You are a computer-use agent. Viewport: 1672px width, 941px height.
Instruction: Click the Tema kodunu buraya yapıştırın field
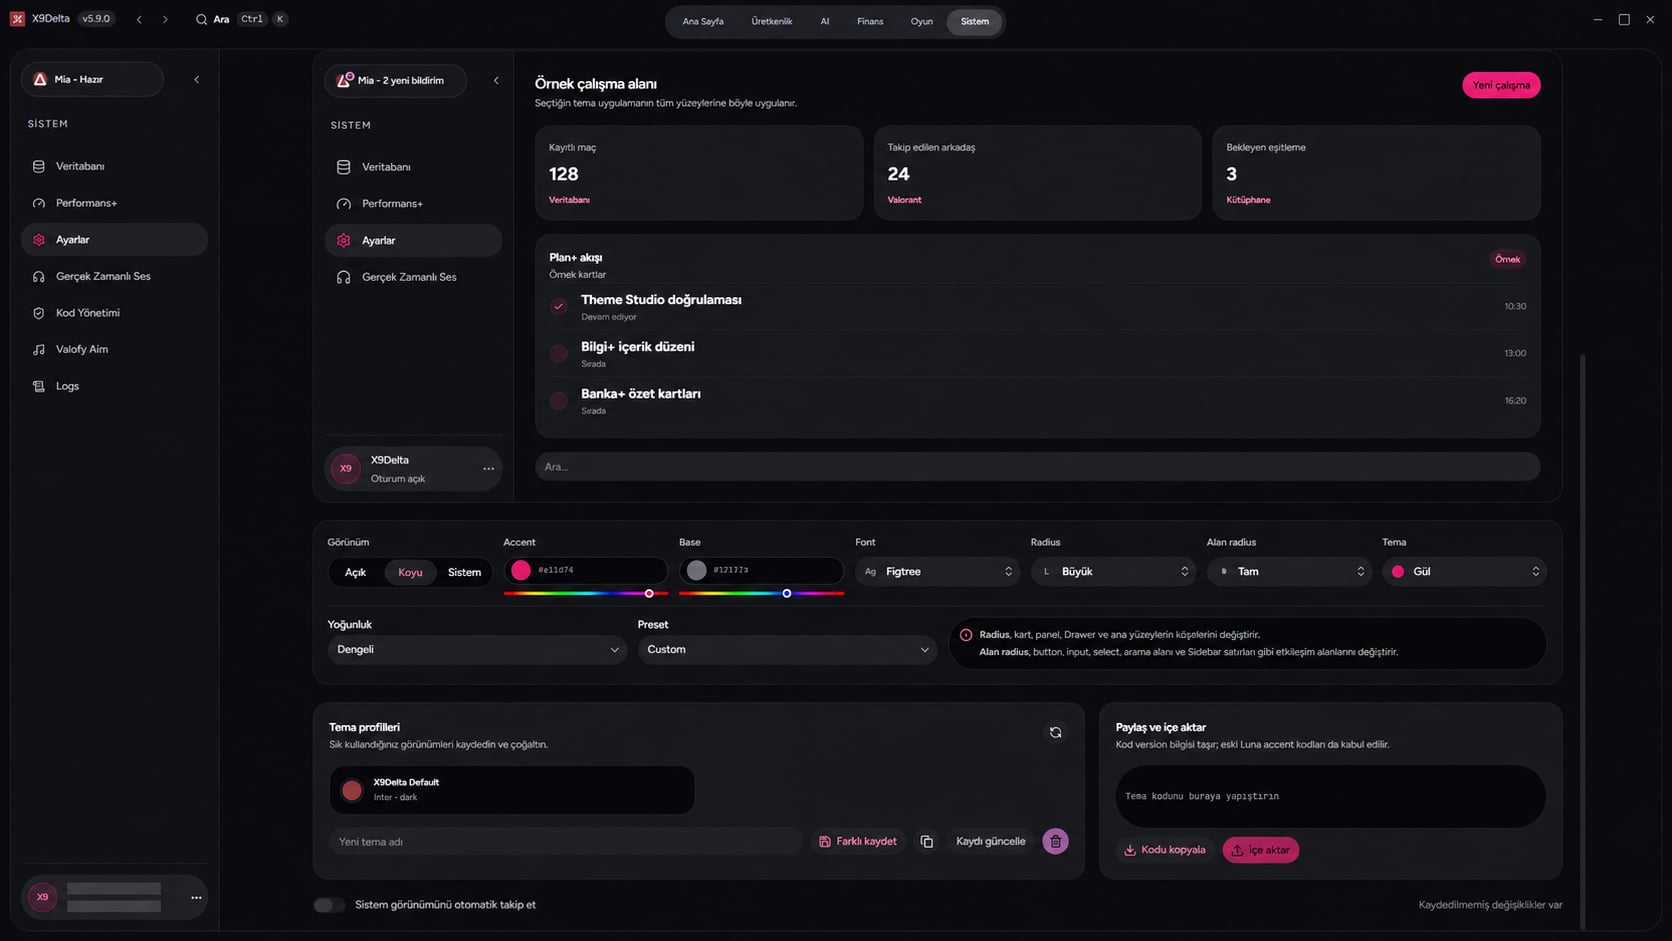(x=1331, y=796)
